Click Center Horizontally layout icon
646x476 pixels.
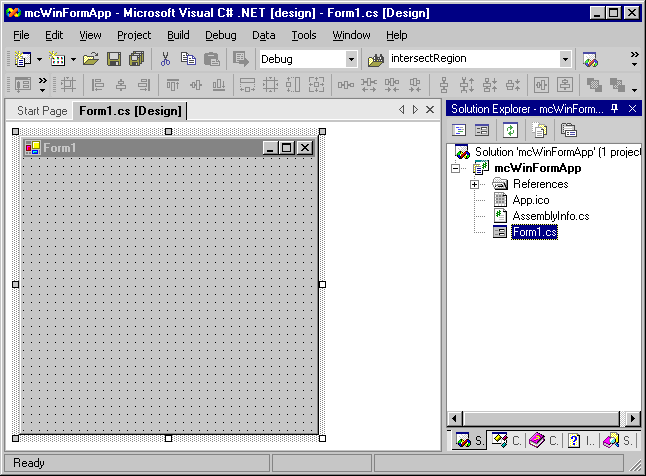tap(541, 85)
